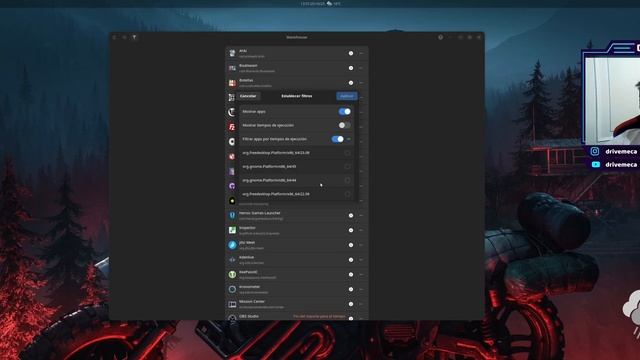Open the filter funnel icon in the header bar
Image resolution: width=640 pixels, height=360 pixels.
tap(134, 37)
